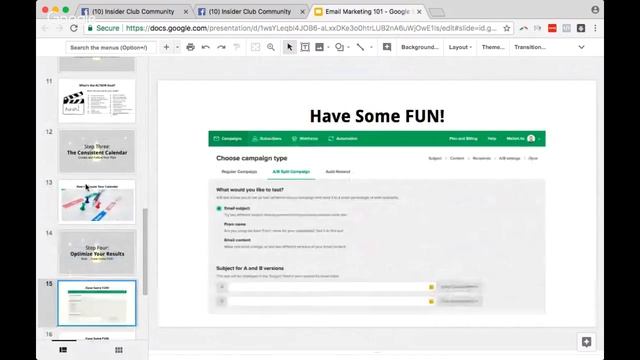Viewport: 640px width, 360px height.
Task: Bookmark the page with the star icon
Action: (507, 28)
